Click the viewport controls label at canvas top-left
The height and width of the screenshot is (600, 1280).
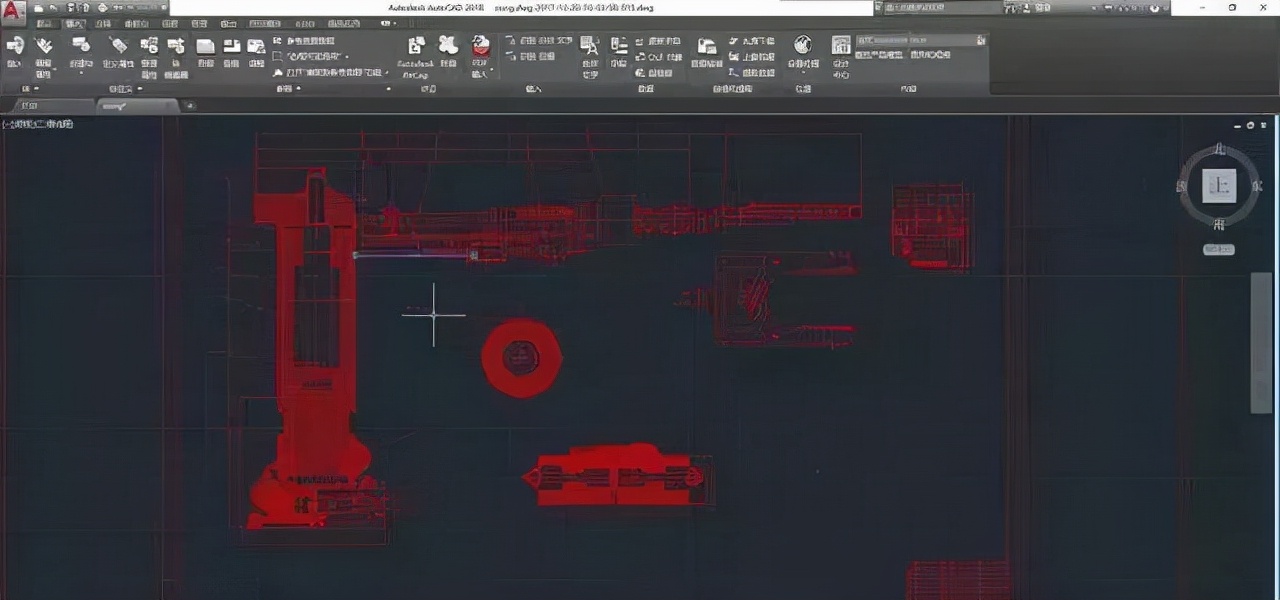click(38, 124)
